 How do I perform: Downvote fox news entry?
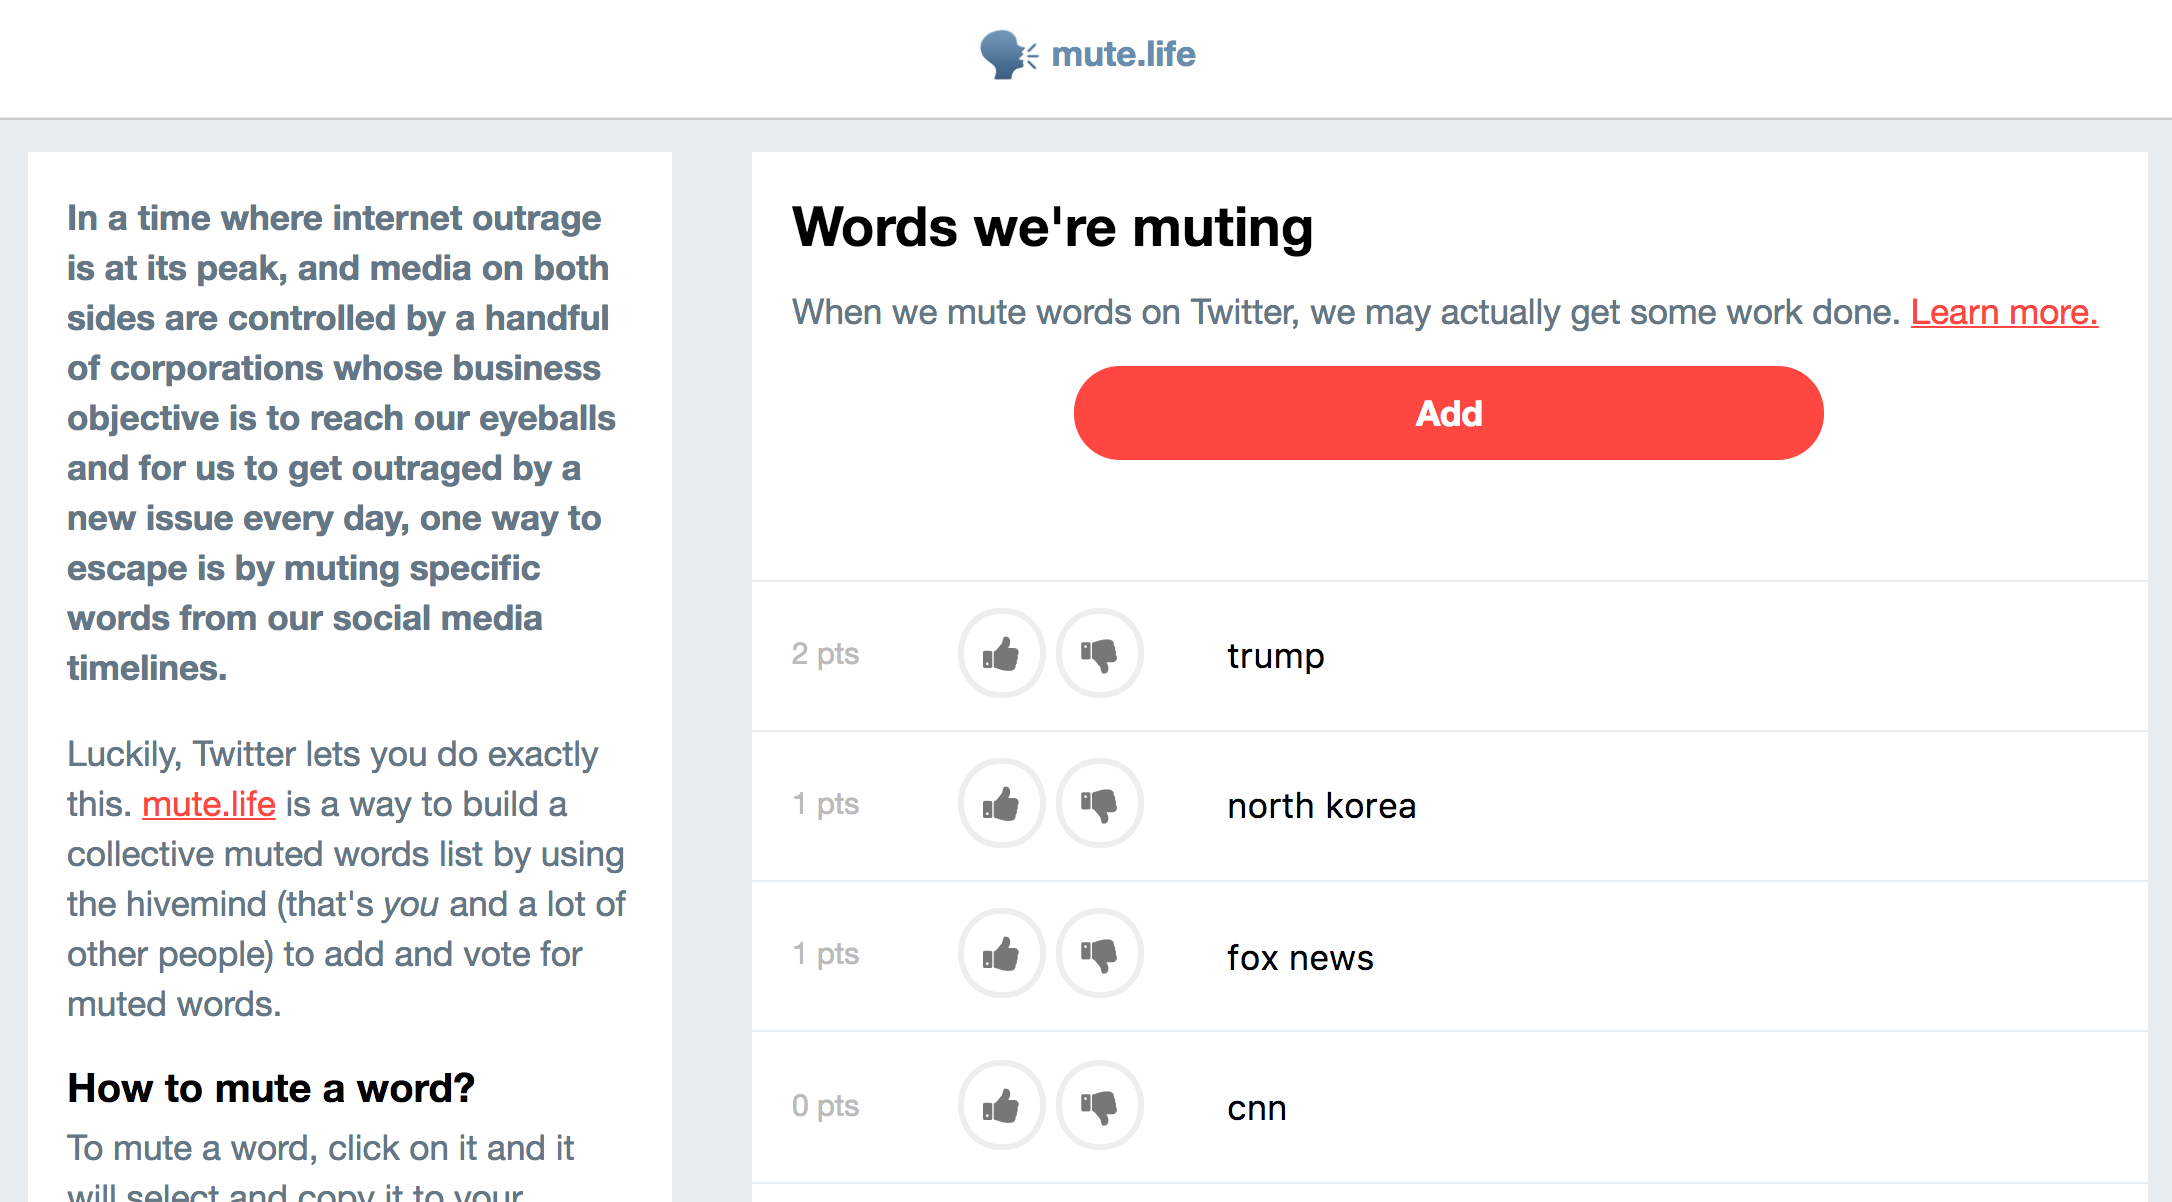point(1099,954)
